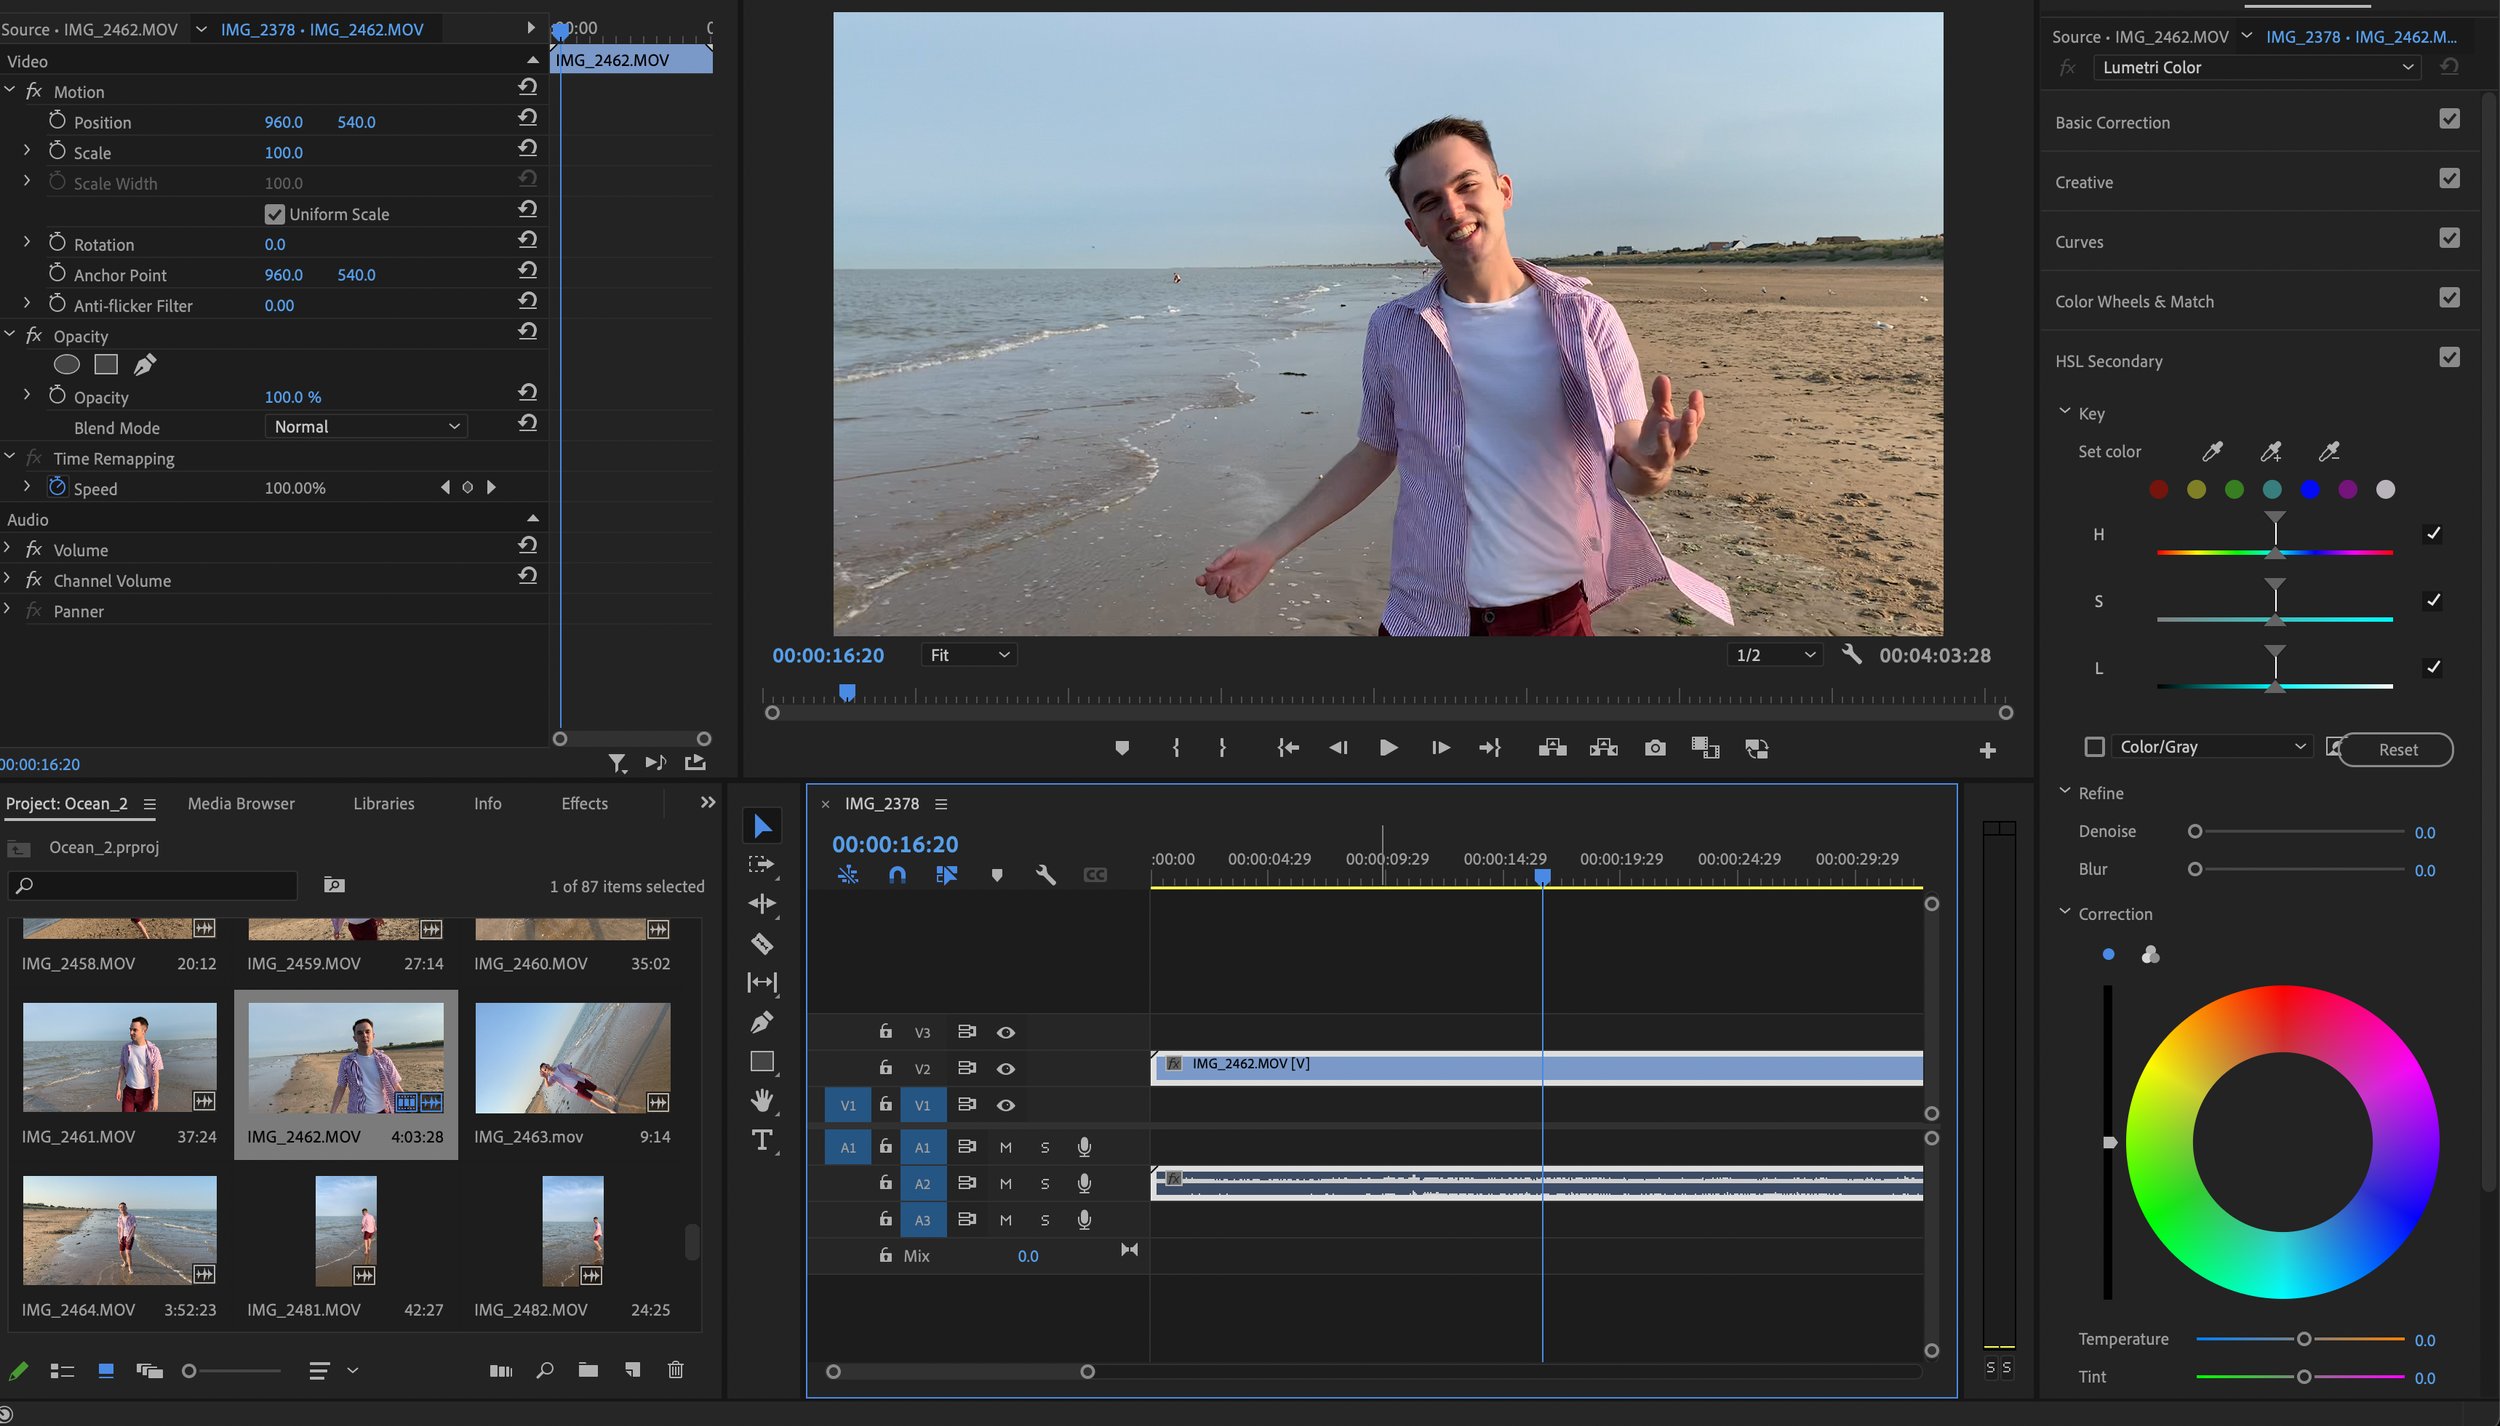Open IMG_2378 sequence panel menu

pos(940,804)
